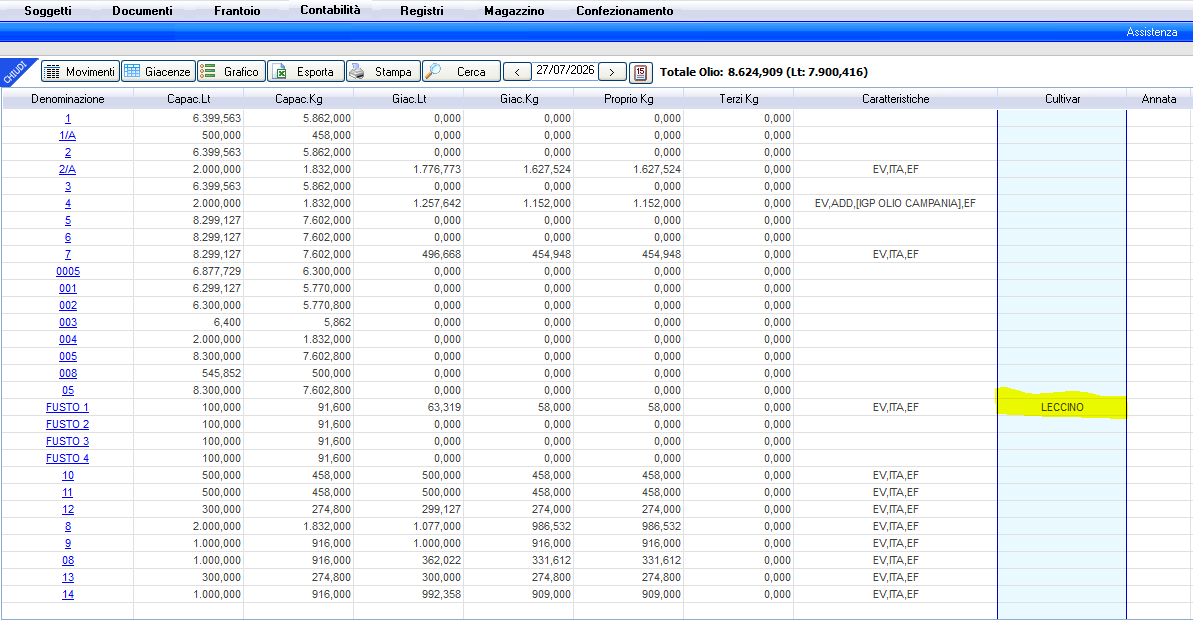1193x620 pixels.
Task: Click the Totale Olio summary text
Action: coord(764,72)
